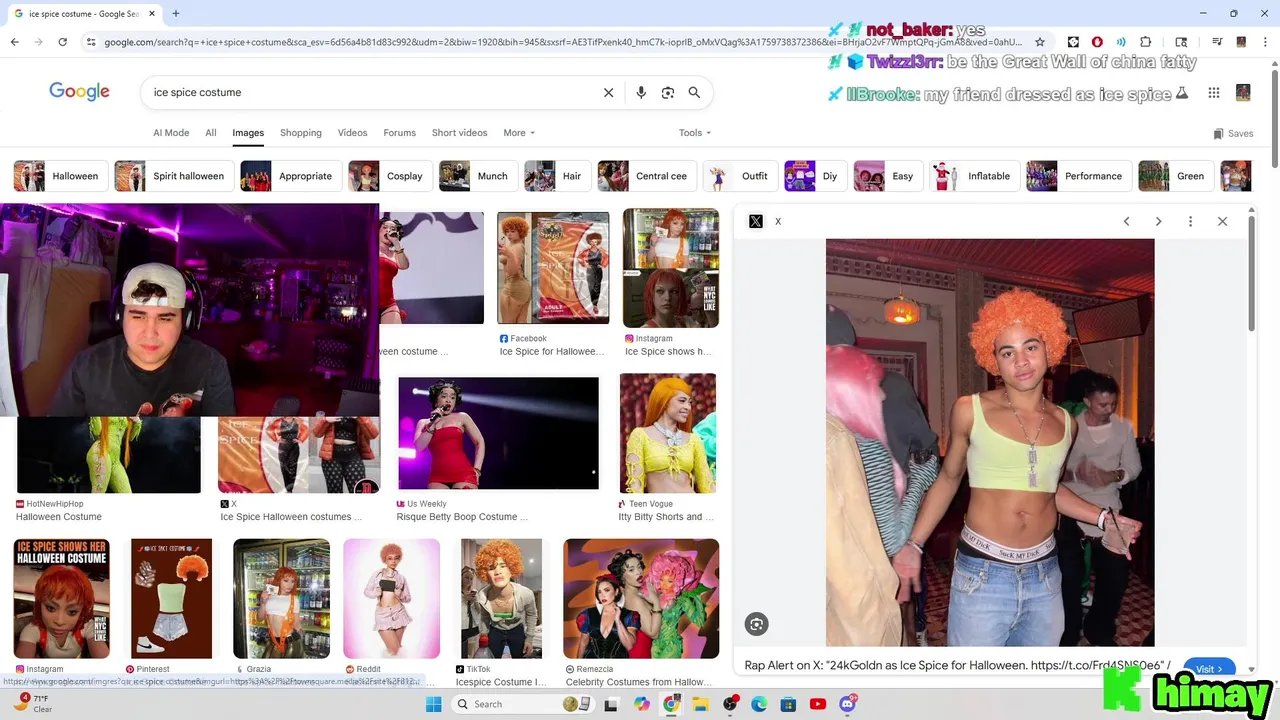
Task: Start voice search with the microphone
Action: (x=641, y=92)
